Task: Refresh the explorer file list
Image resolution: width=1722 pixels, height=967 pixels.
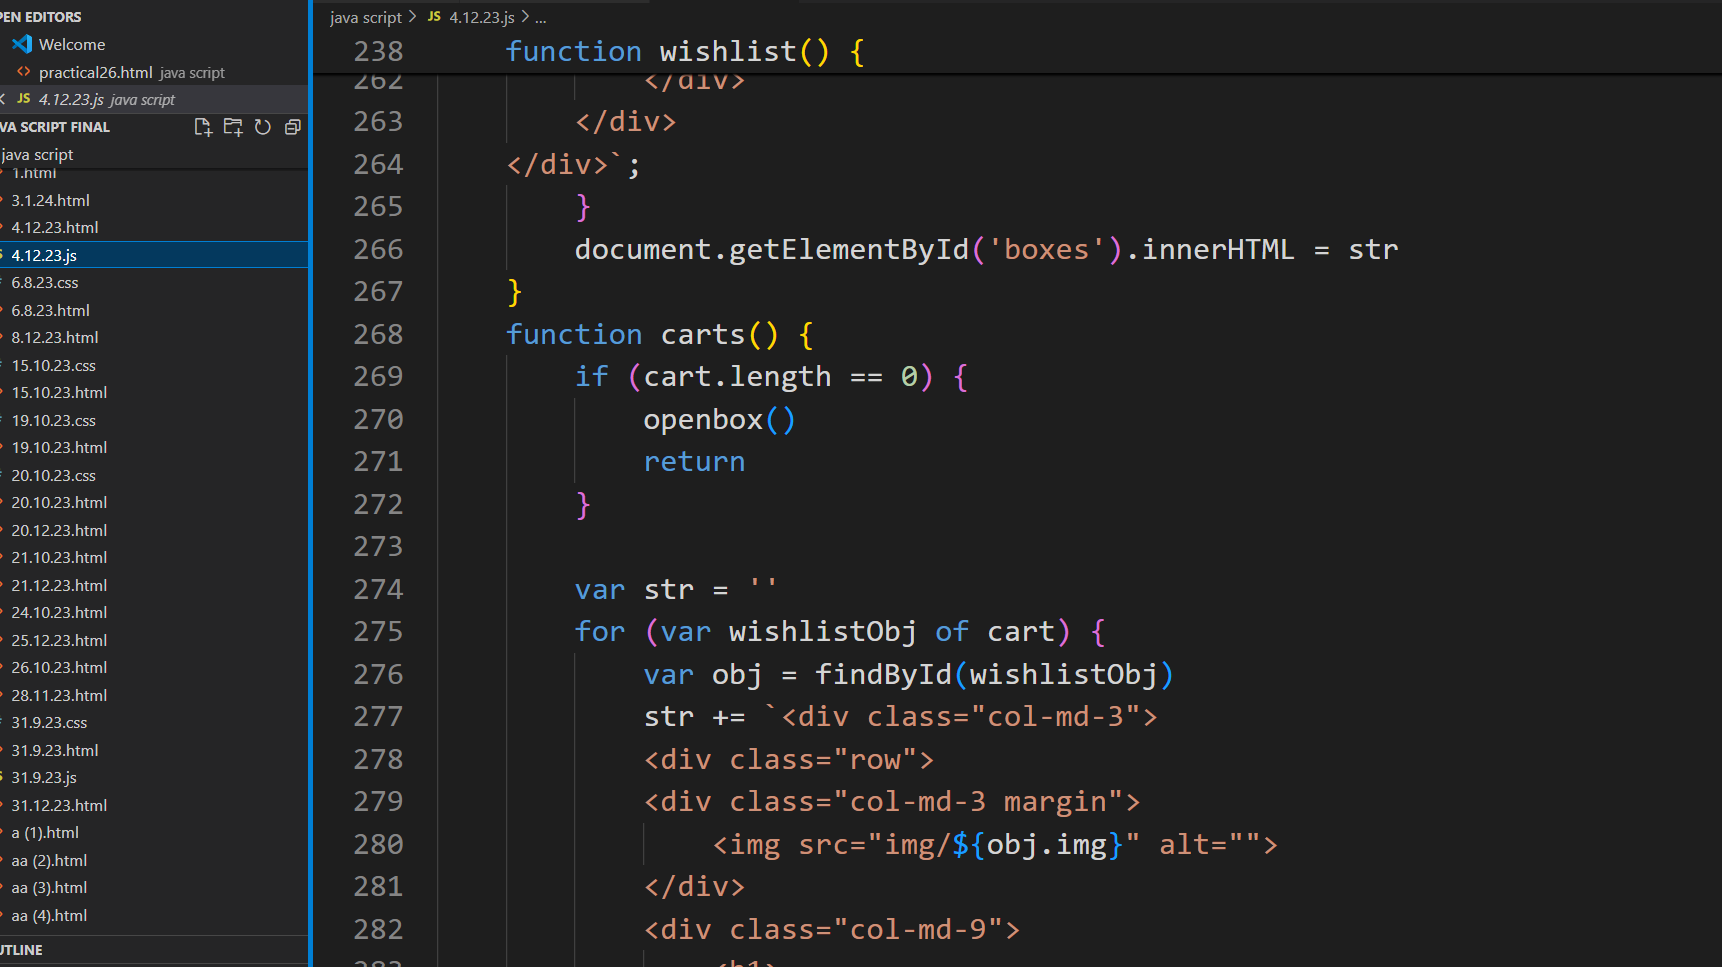Action: [263, 127]
